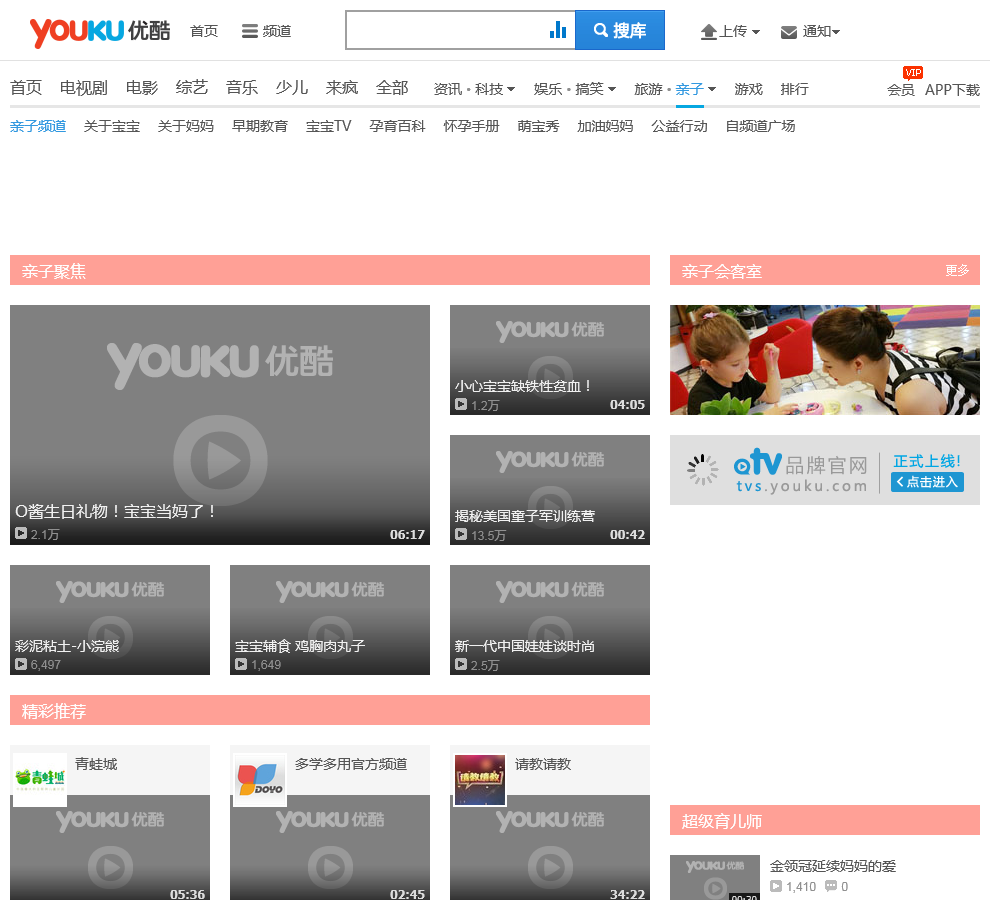Screen dimensions: 990x900
Task: Open the 金领冠 small video thumbnail
Action: pos(715,878)
